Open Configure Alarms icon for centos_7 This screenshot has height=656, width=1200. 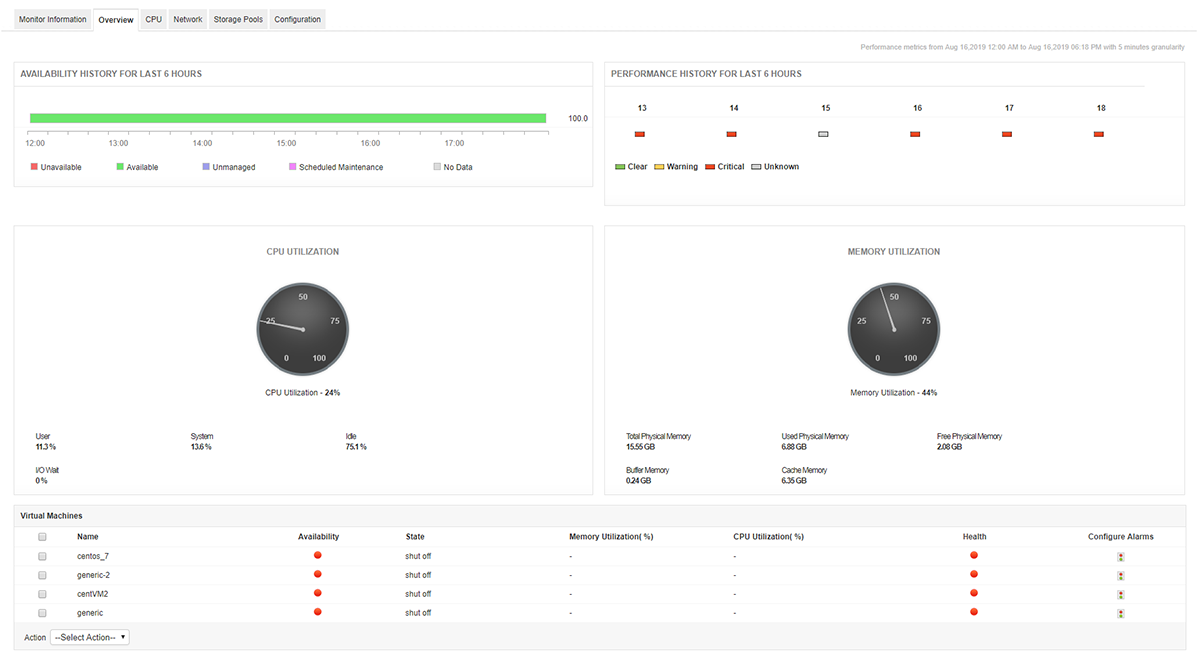(x=1121, y=556)
